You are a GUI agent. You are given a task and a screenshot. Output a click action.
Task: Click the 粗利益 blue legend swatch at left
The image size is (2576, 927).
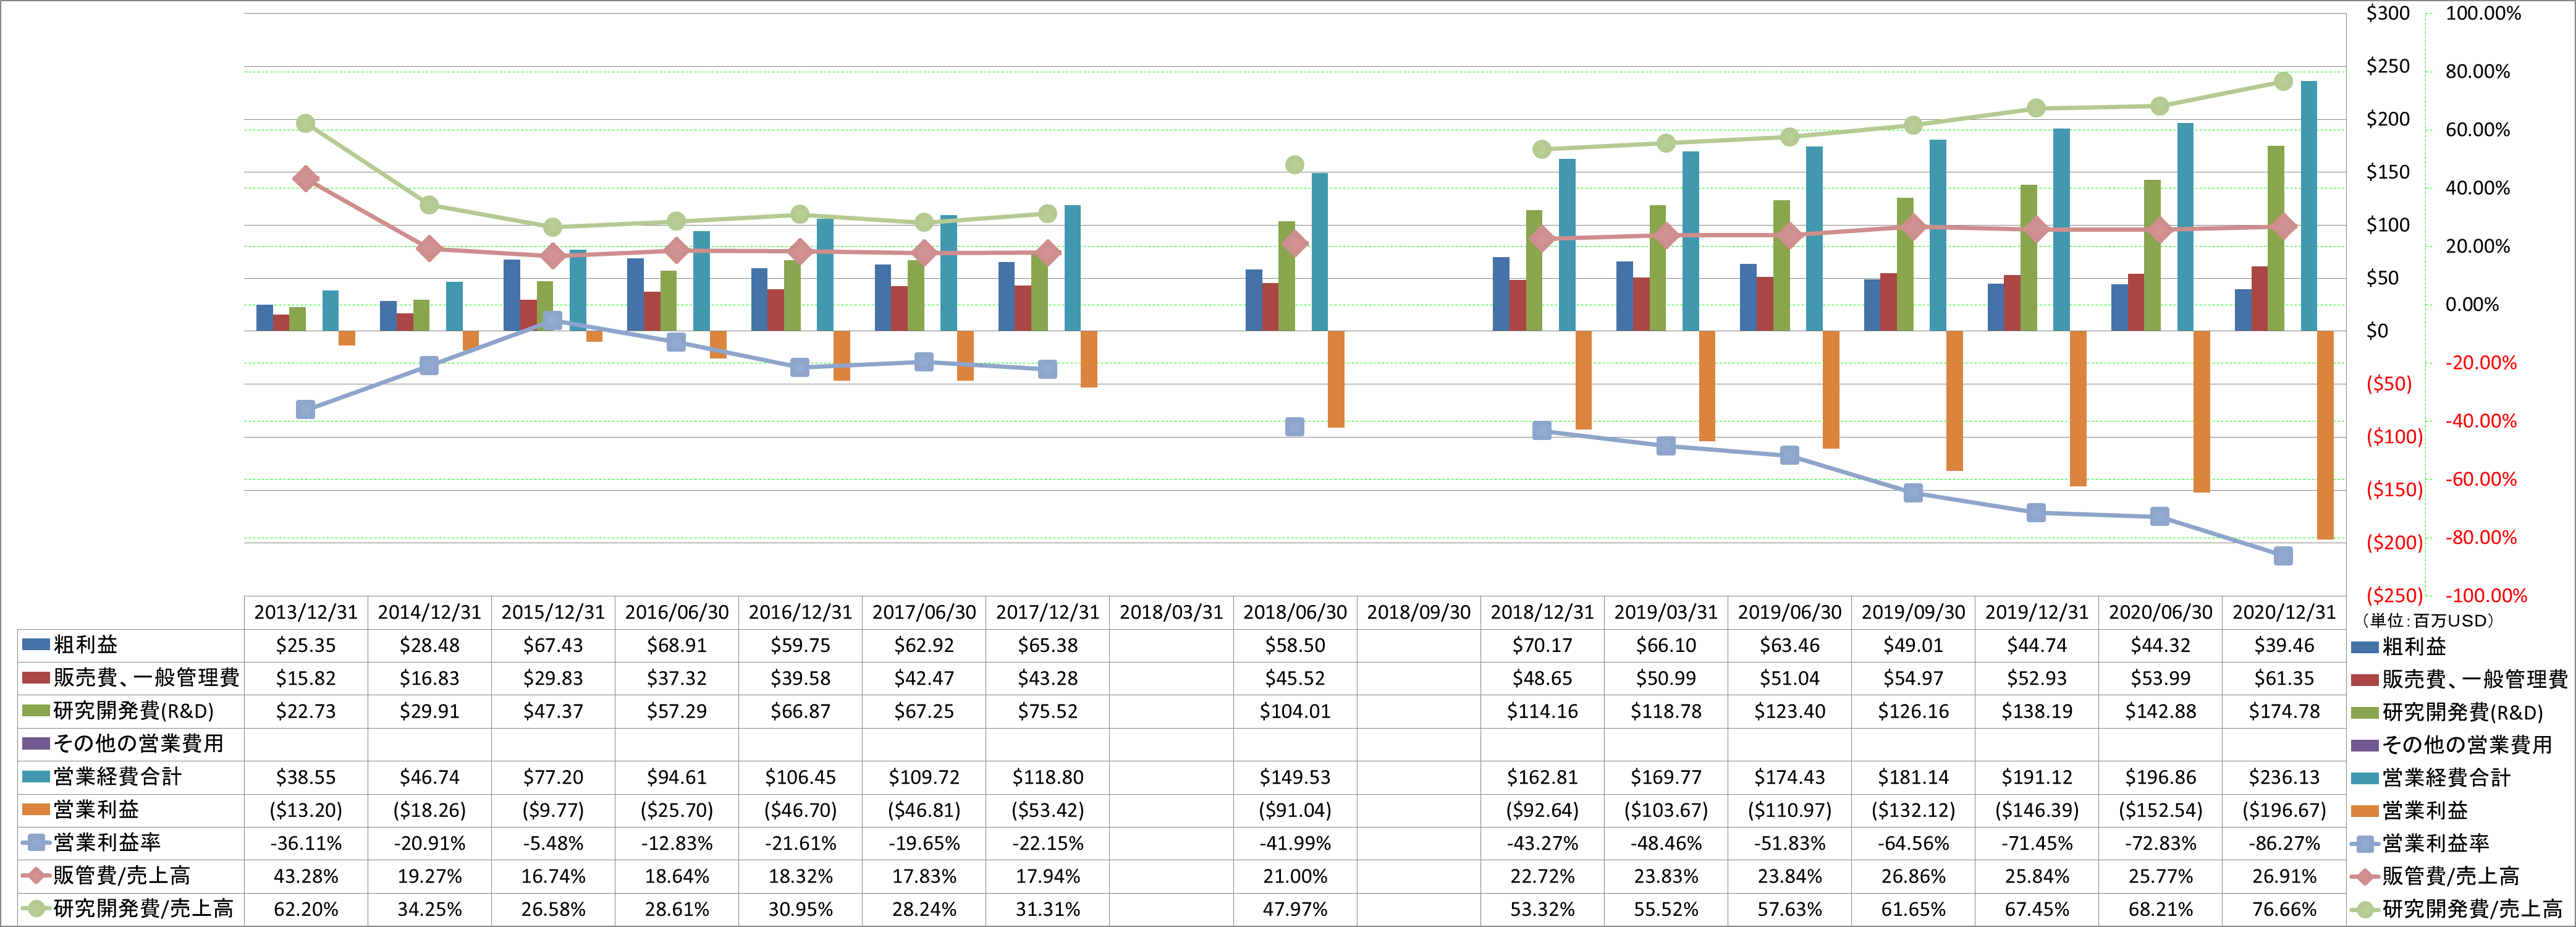[36, 645]
